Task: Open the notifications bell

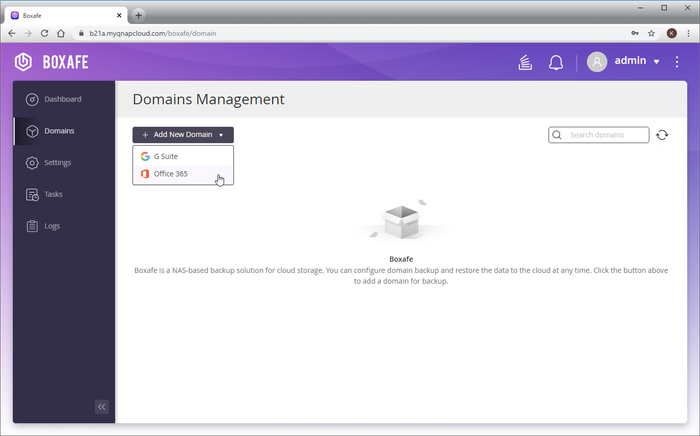Action: tap(556, 62)
